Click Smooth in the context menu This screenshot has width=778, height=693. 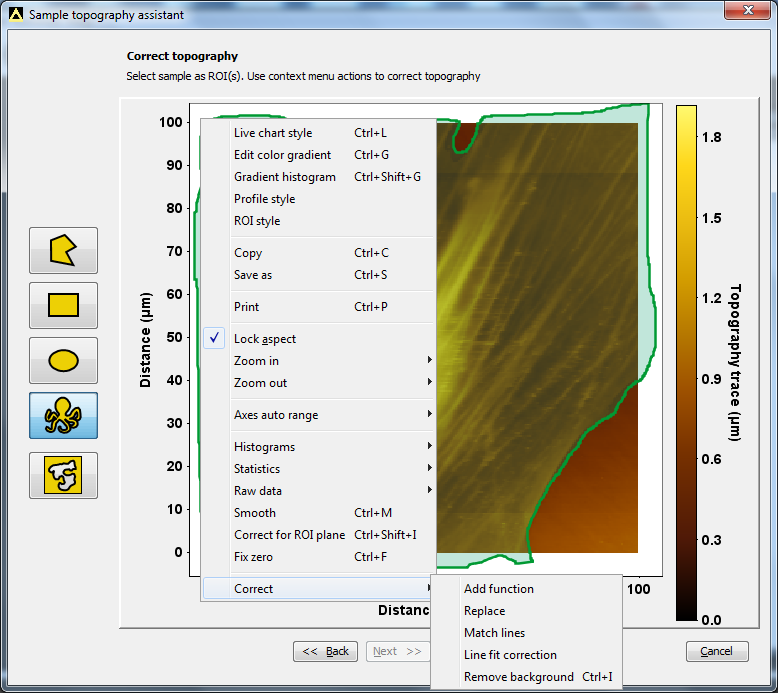pyautogui.click(x=255, y=513)
